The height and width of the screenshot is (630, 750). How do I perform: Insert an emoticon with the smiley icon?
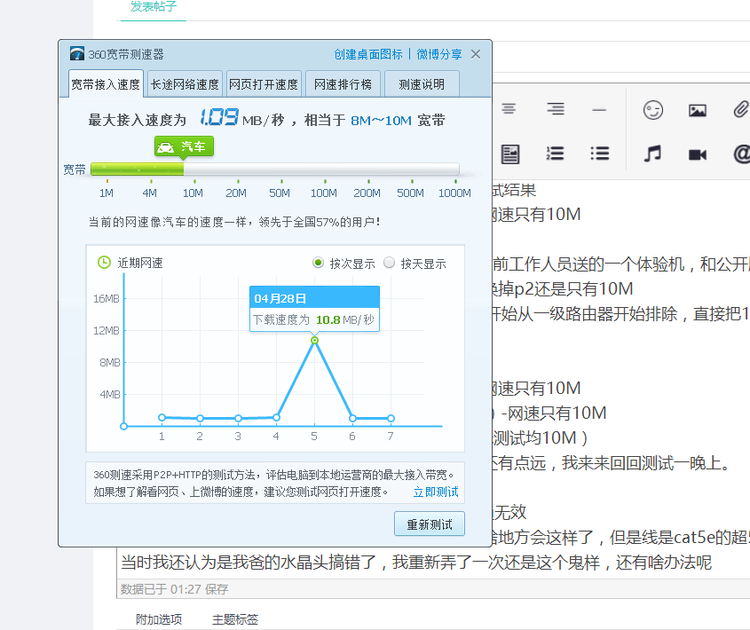653,109
